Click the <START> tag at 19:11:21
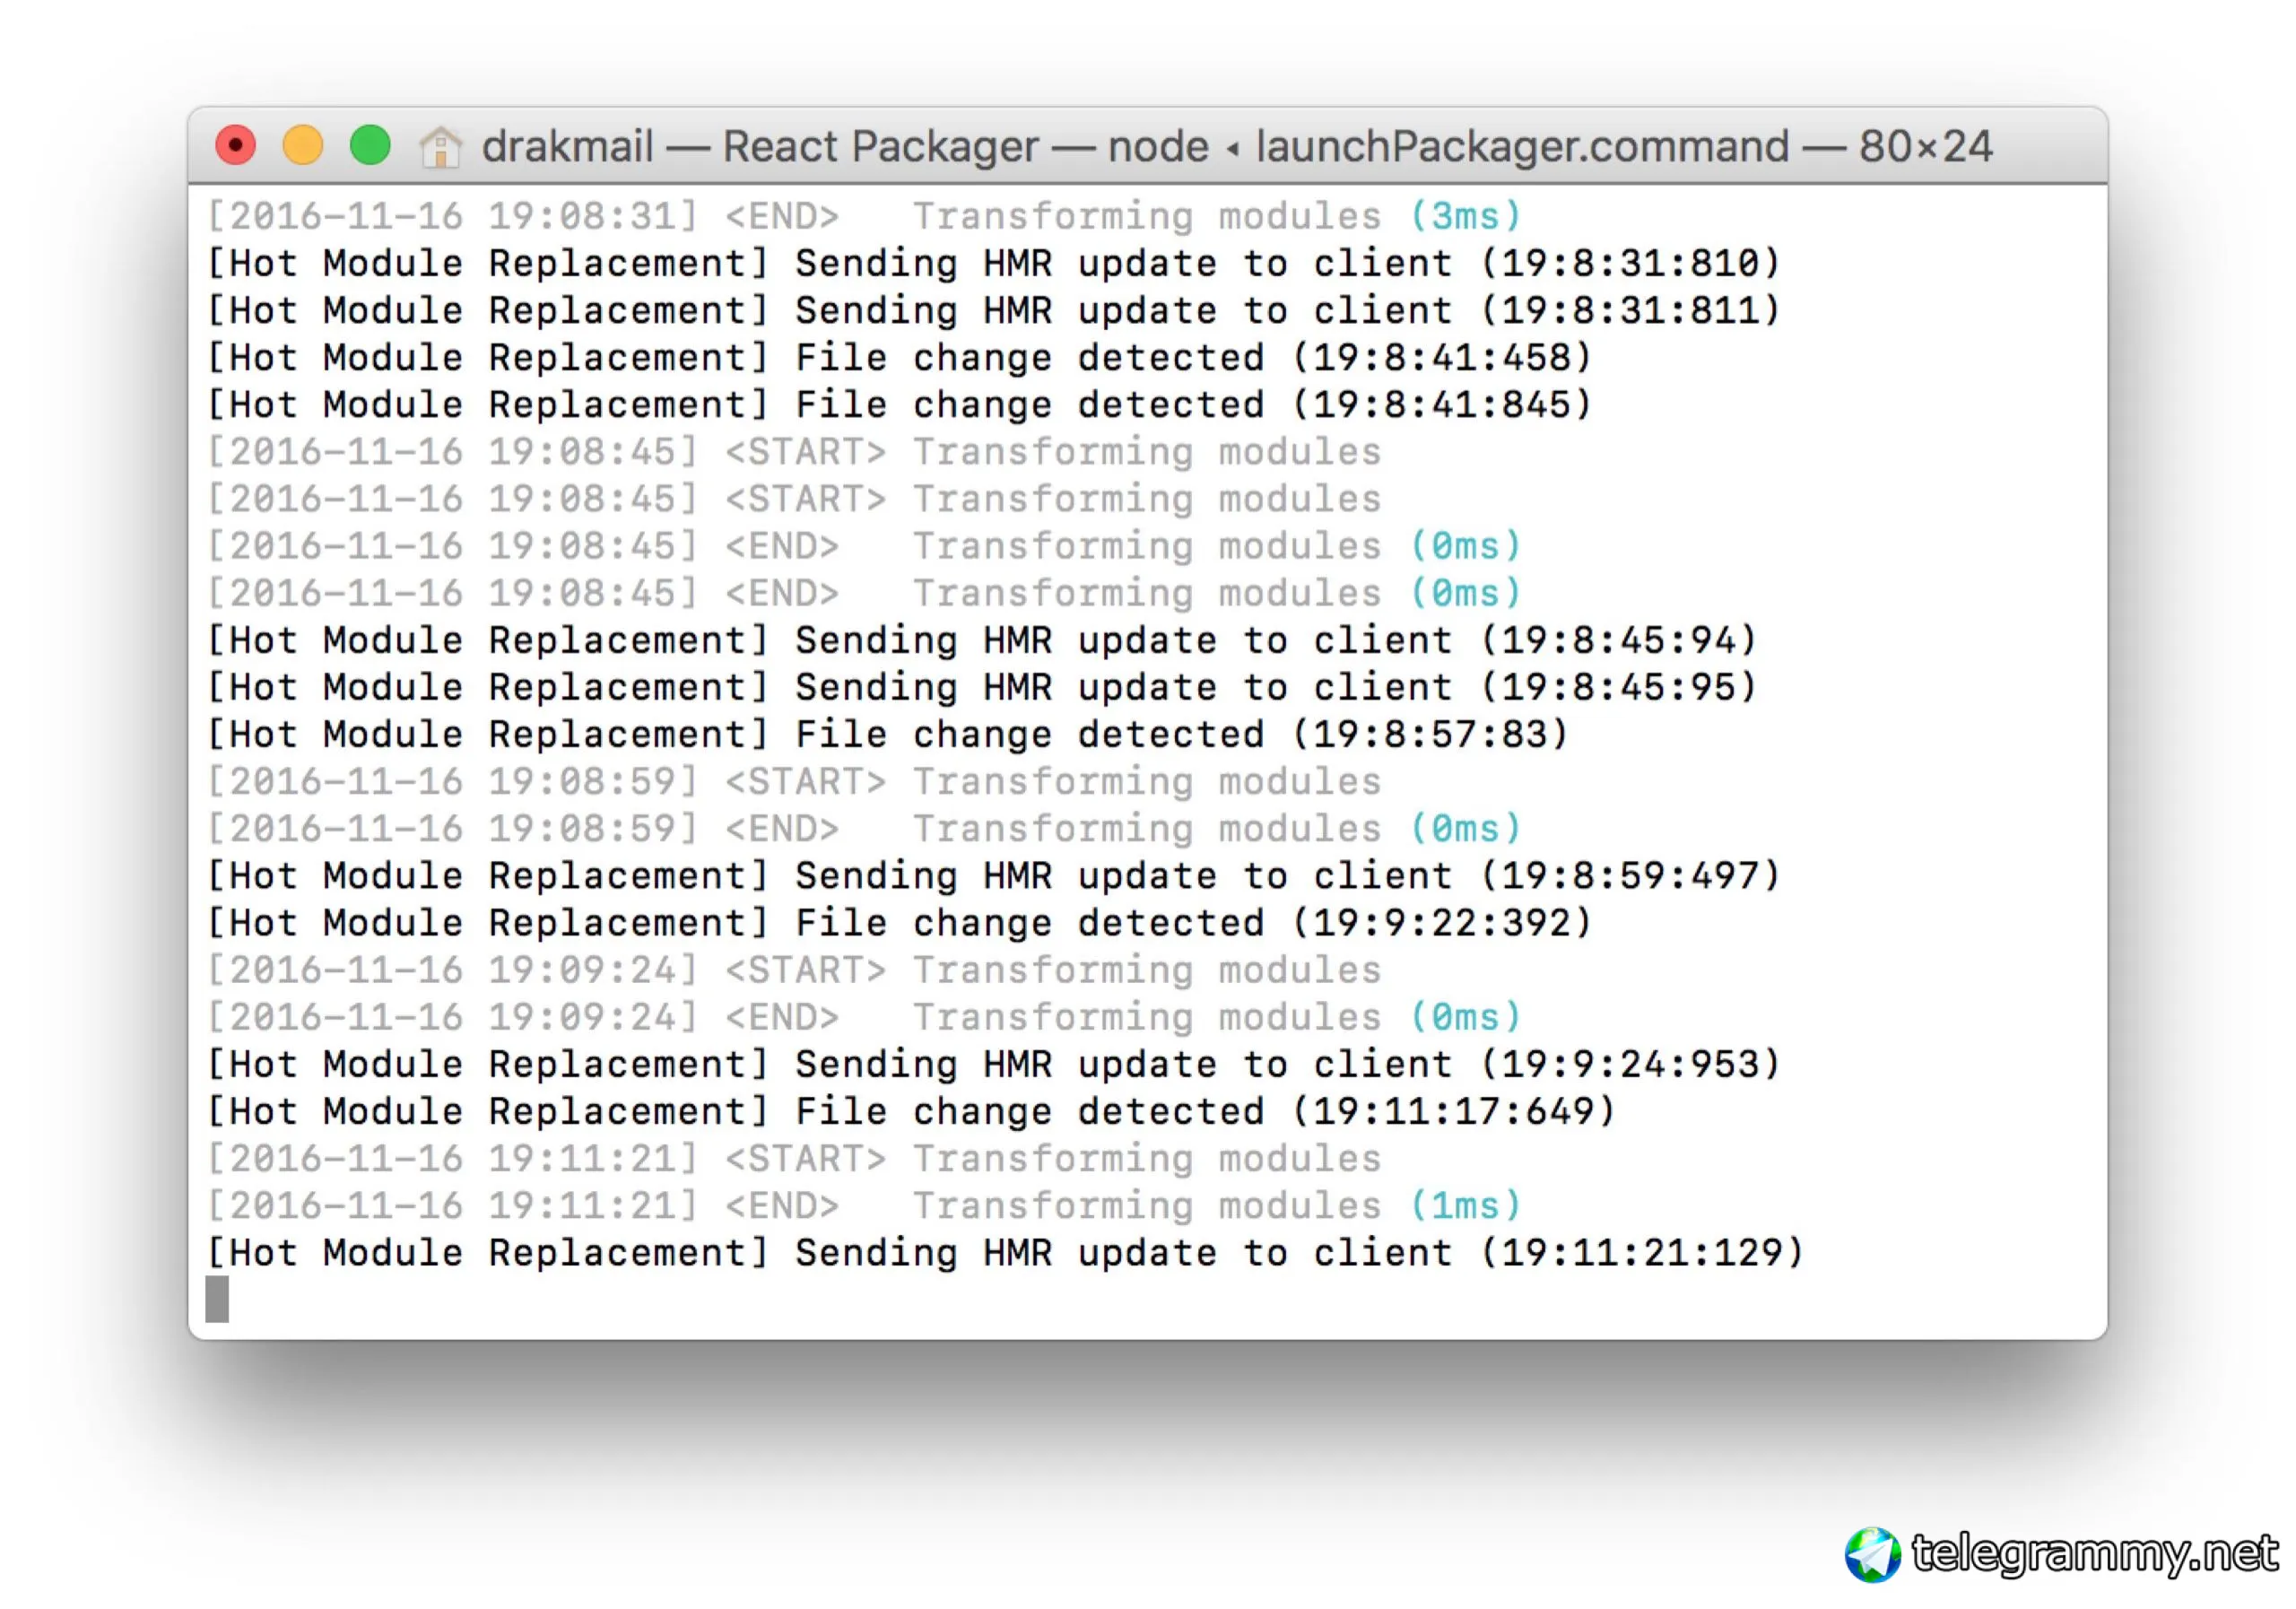Screen dimensions: 2296x1609 click(x=805, y=1158)
